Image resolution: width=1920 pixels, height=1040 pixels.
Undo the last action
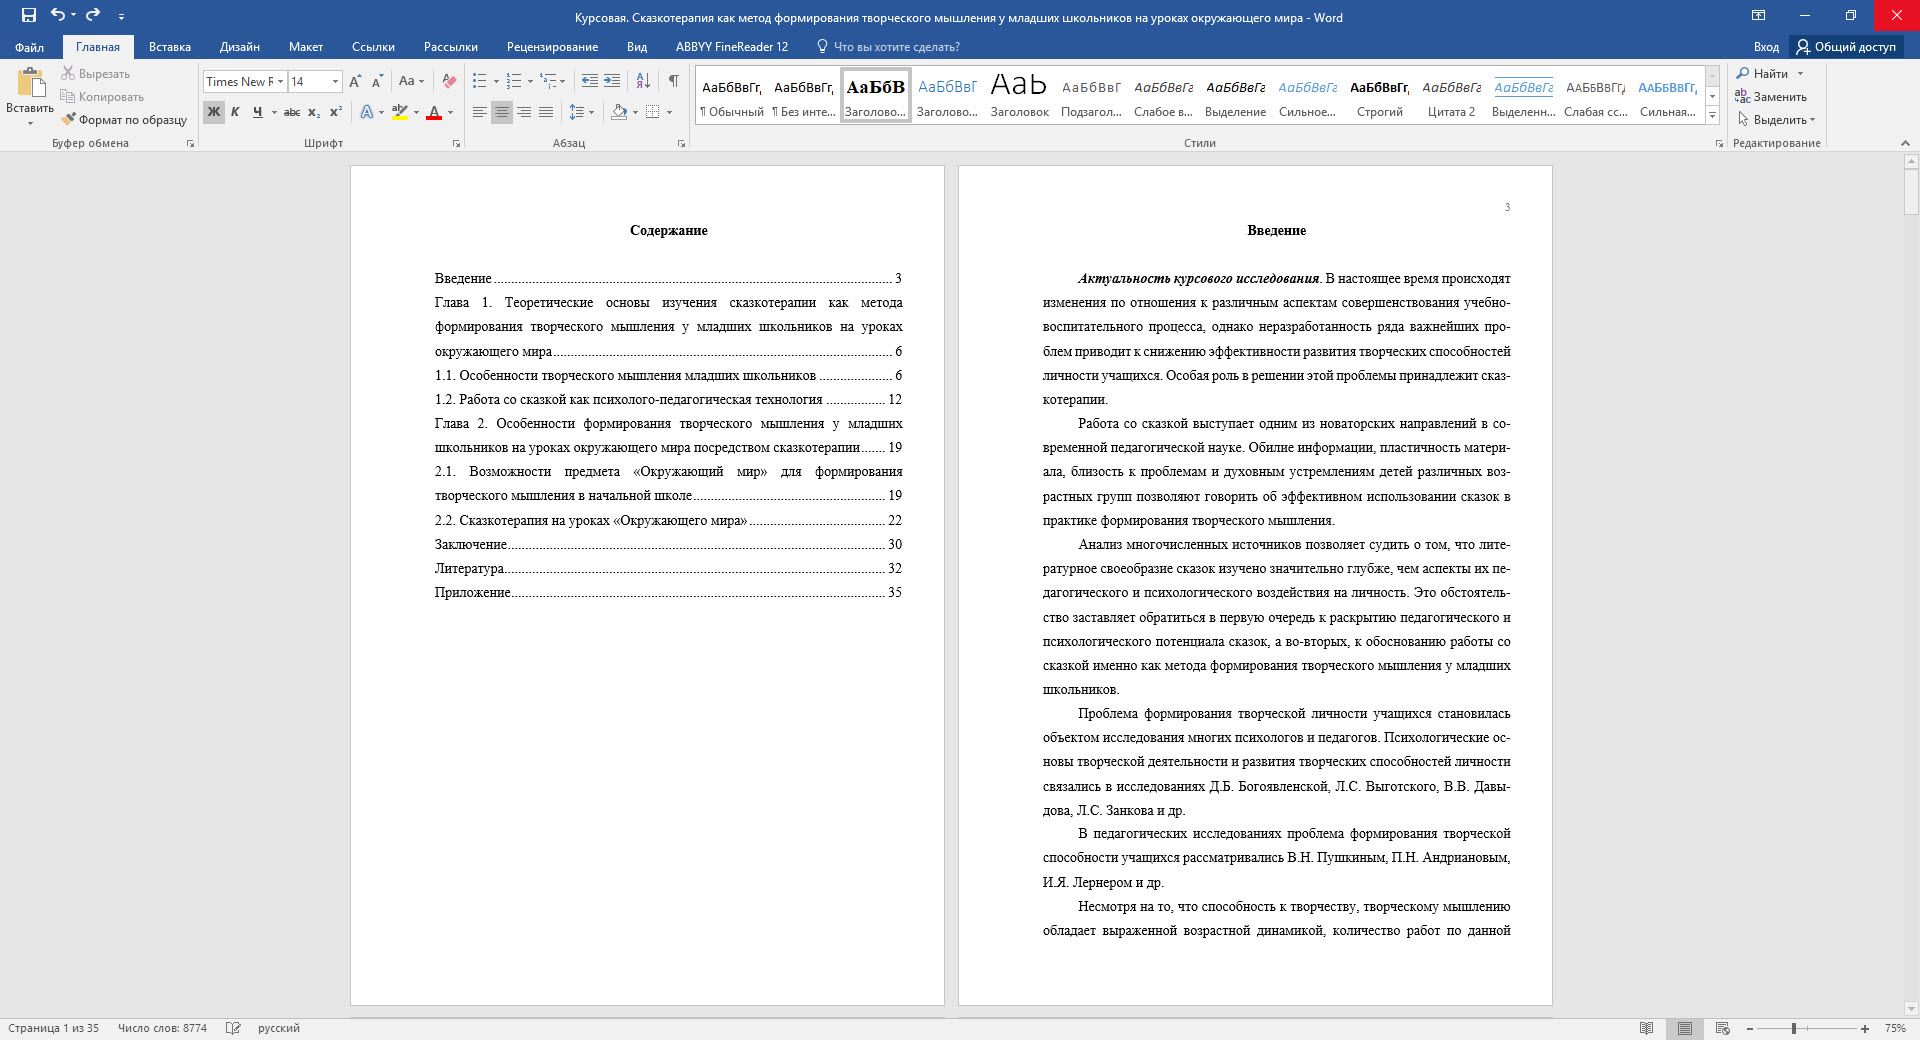57,15
